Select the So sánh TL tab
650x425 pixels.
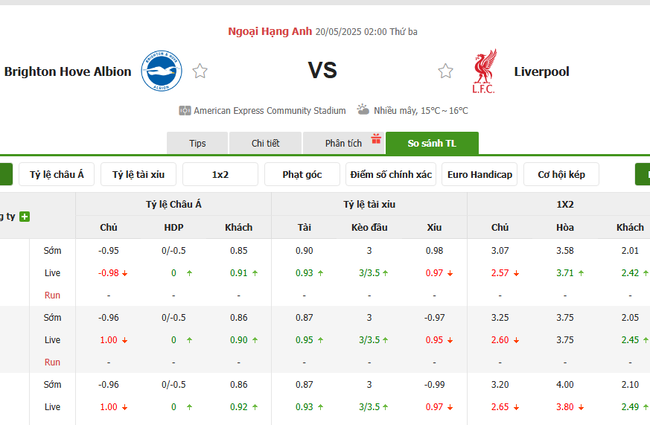click(432, 143)
